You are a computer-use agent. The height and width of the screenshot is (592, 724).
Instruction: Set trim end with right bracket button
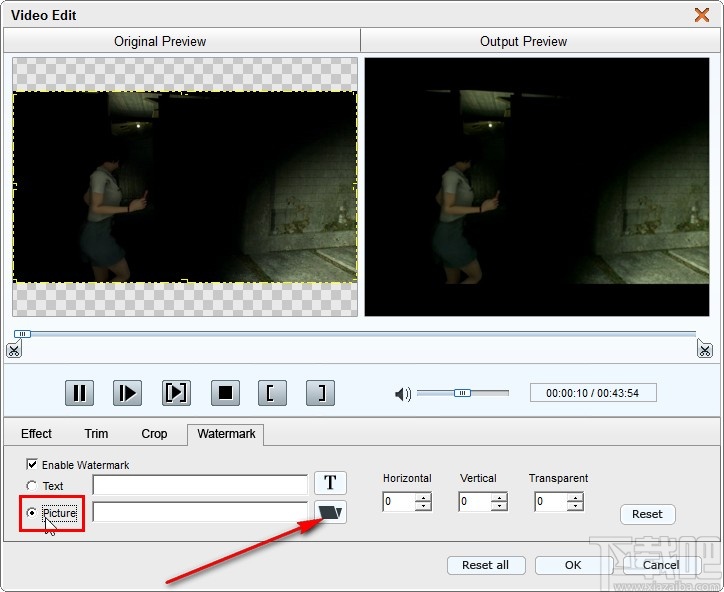click(320, 393)
